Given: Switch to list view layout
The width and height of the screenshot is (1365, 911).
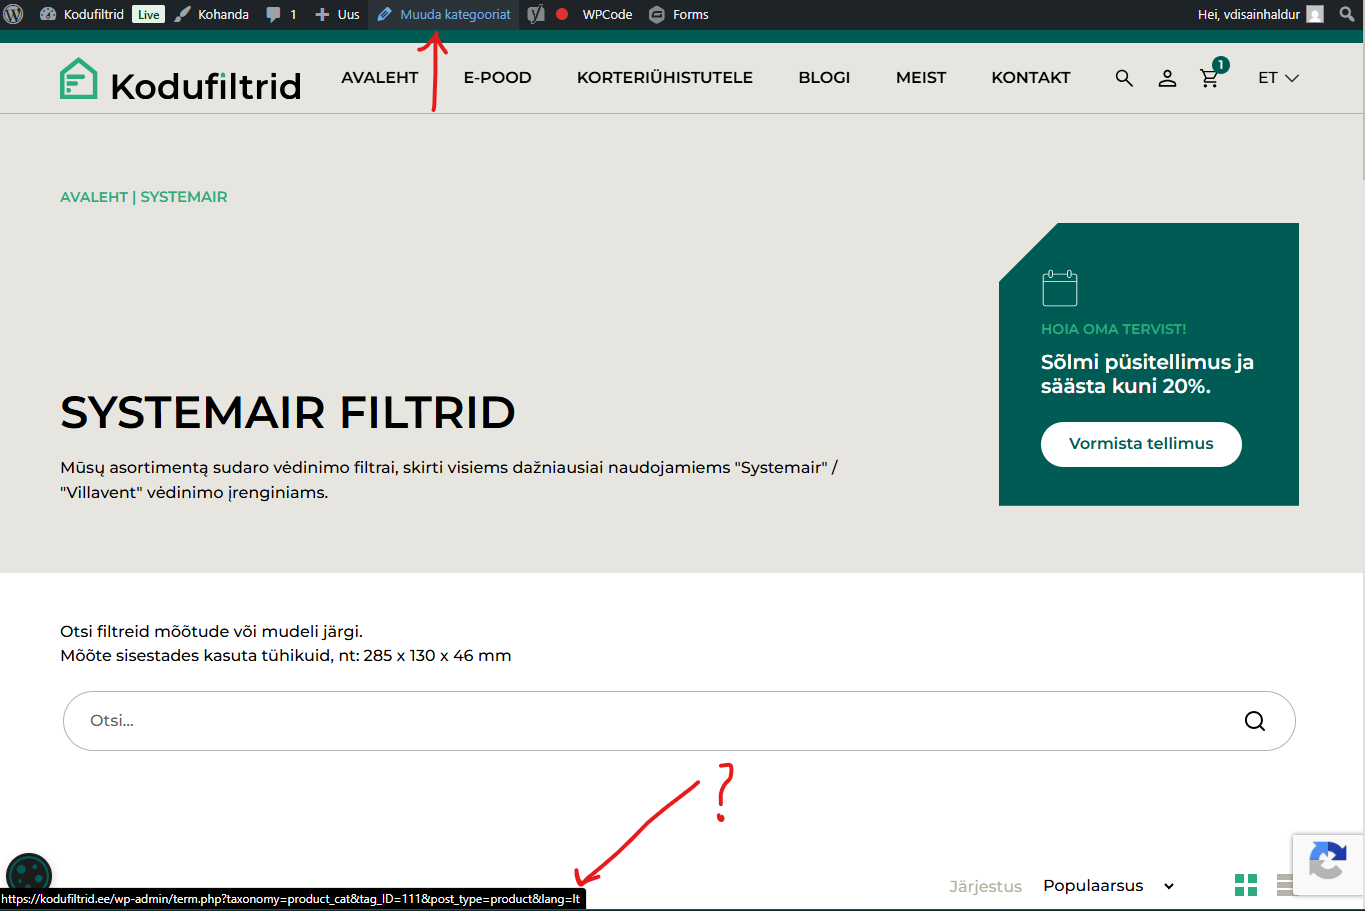Looking at the screenshot, I should (1285, 885).
